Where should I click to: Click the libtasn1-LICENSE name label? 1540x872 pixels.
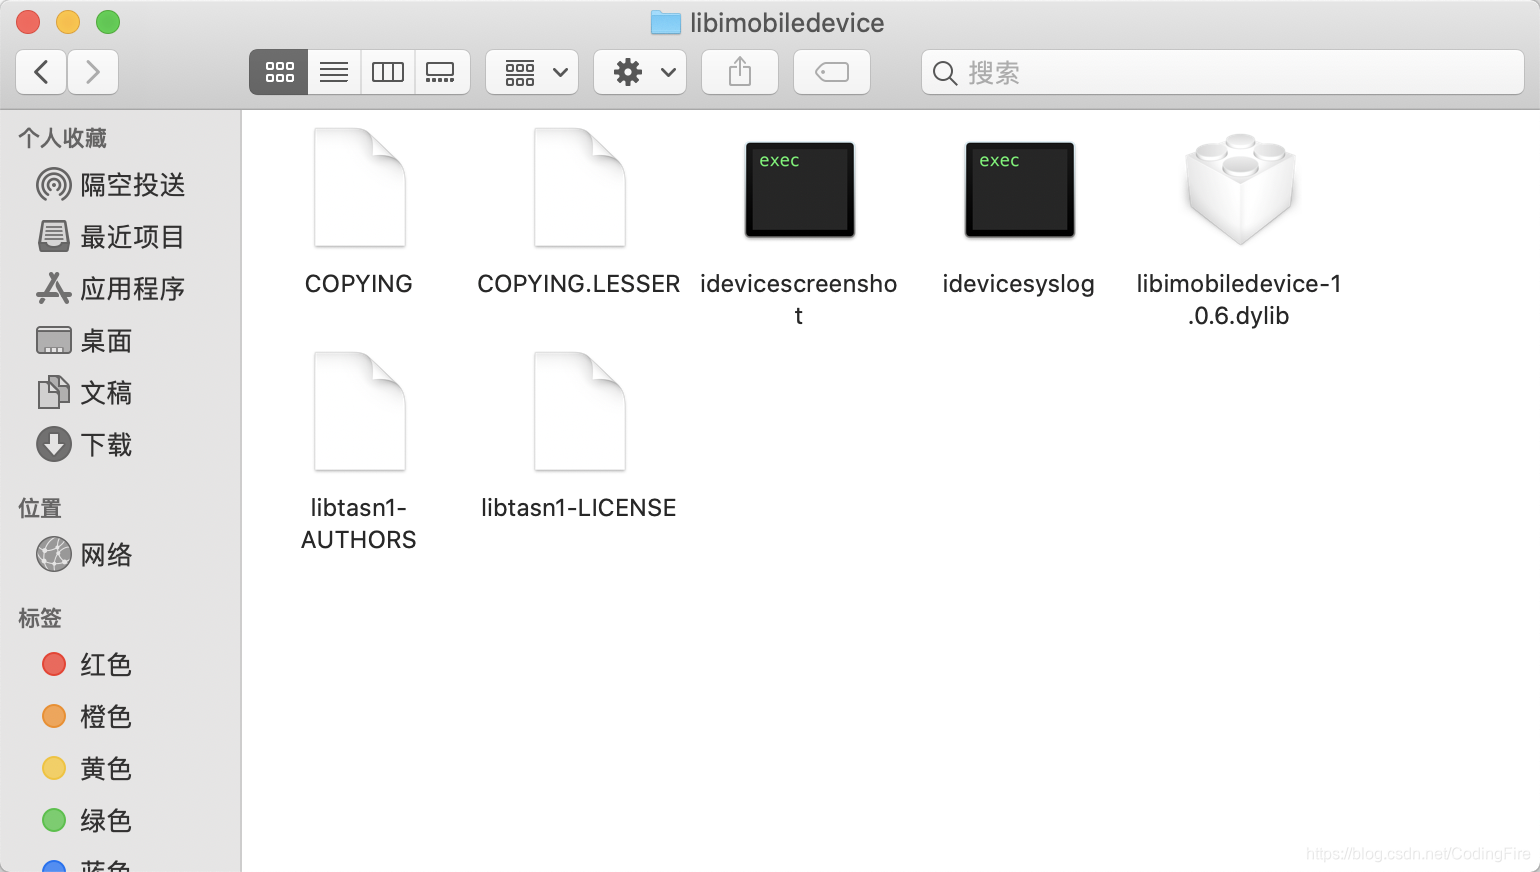click(579, 508)
